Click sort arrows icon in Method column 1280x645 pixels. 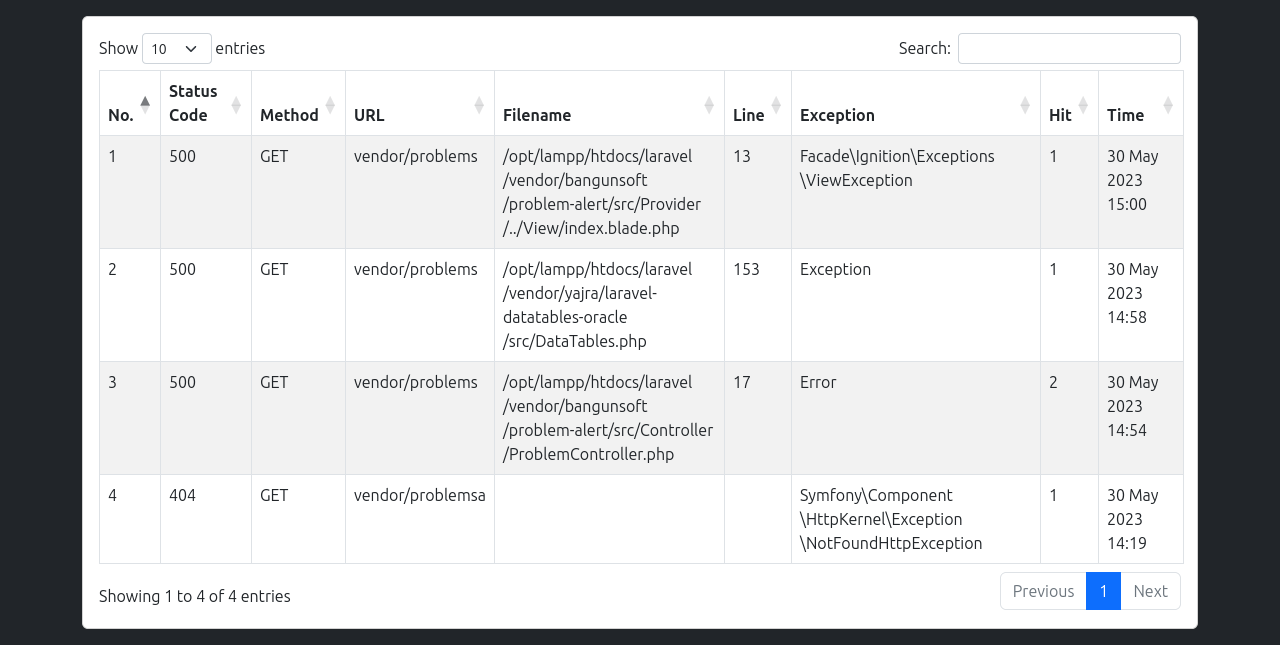[x=330, y=104]
